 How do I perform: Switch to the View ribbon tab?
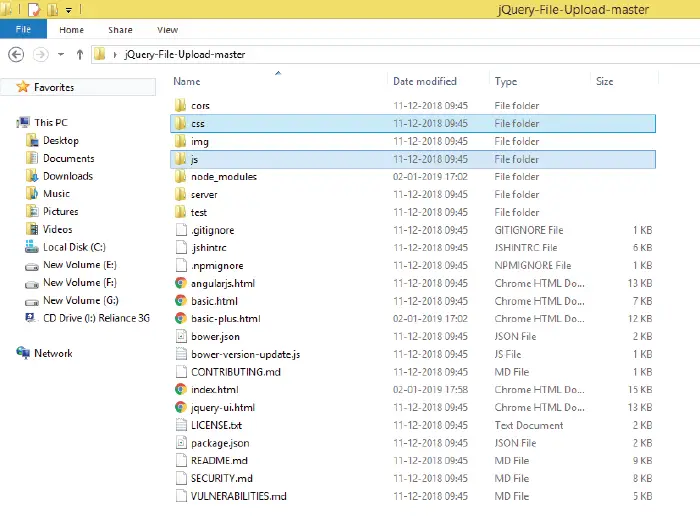167,30
